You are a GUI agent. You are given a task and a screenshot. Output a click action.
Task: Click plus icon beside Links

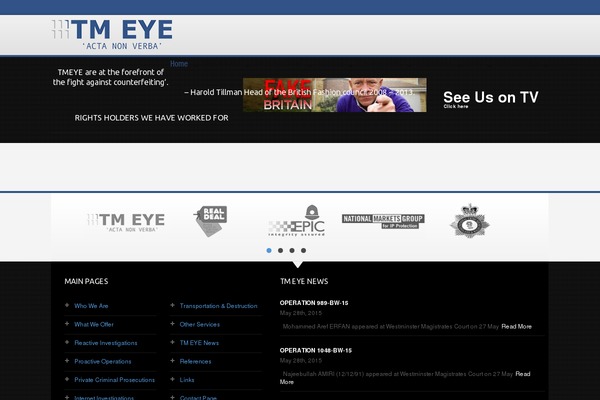(x=172, y=379)
